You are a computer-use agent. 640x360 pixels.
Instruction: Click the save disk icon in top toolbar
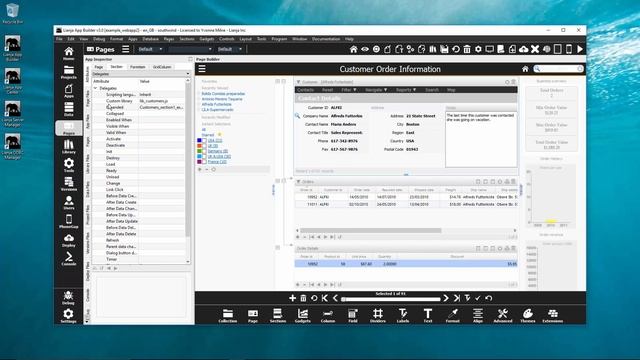tap(444, 49)
